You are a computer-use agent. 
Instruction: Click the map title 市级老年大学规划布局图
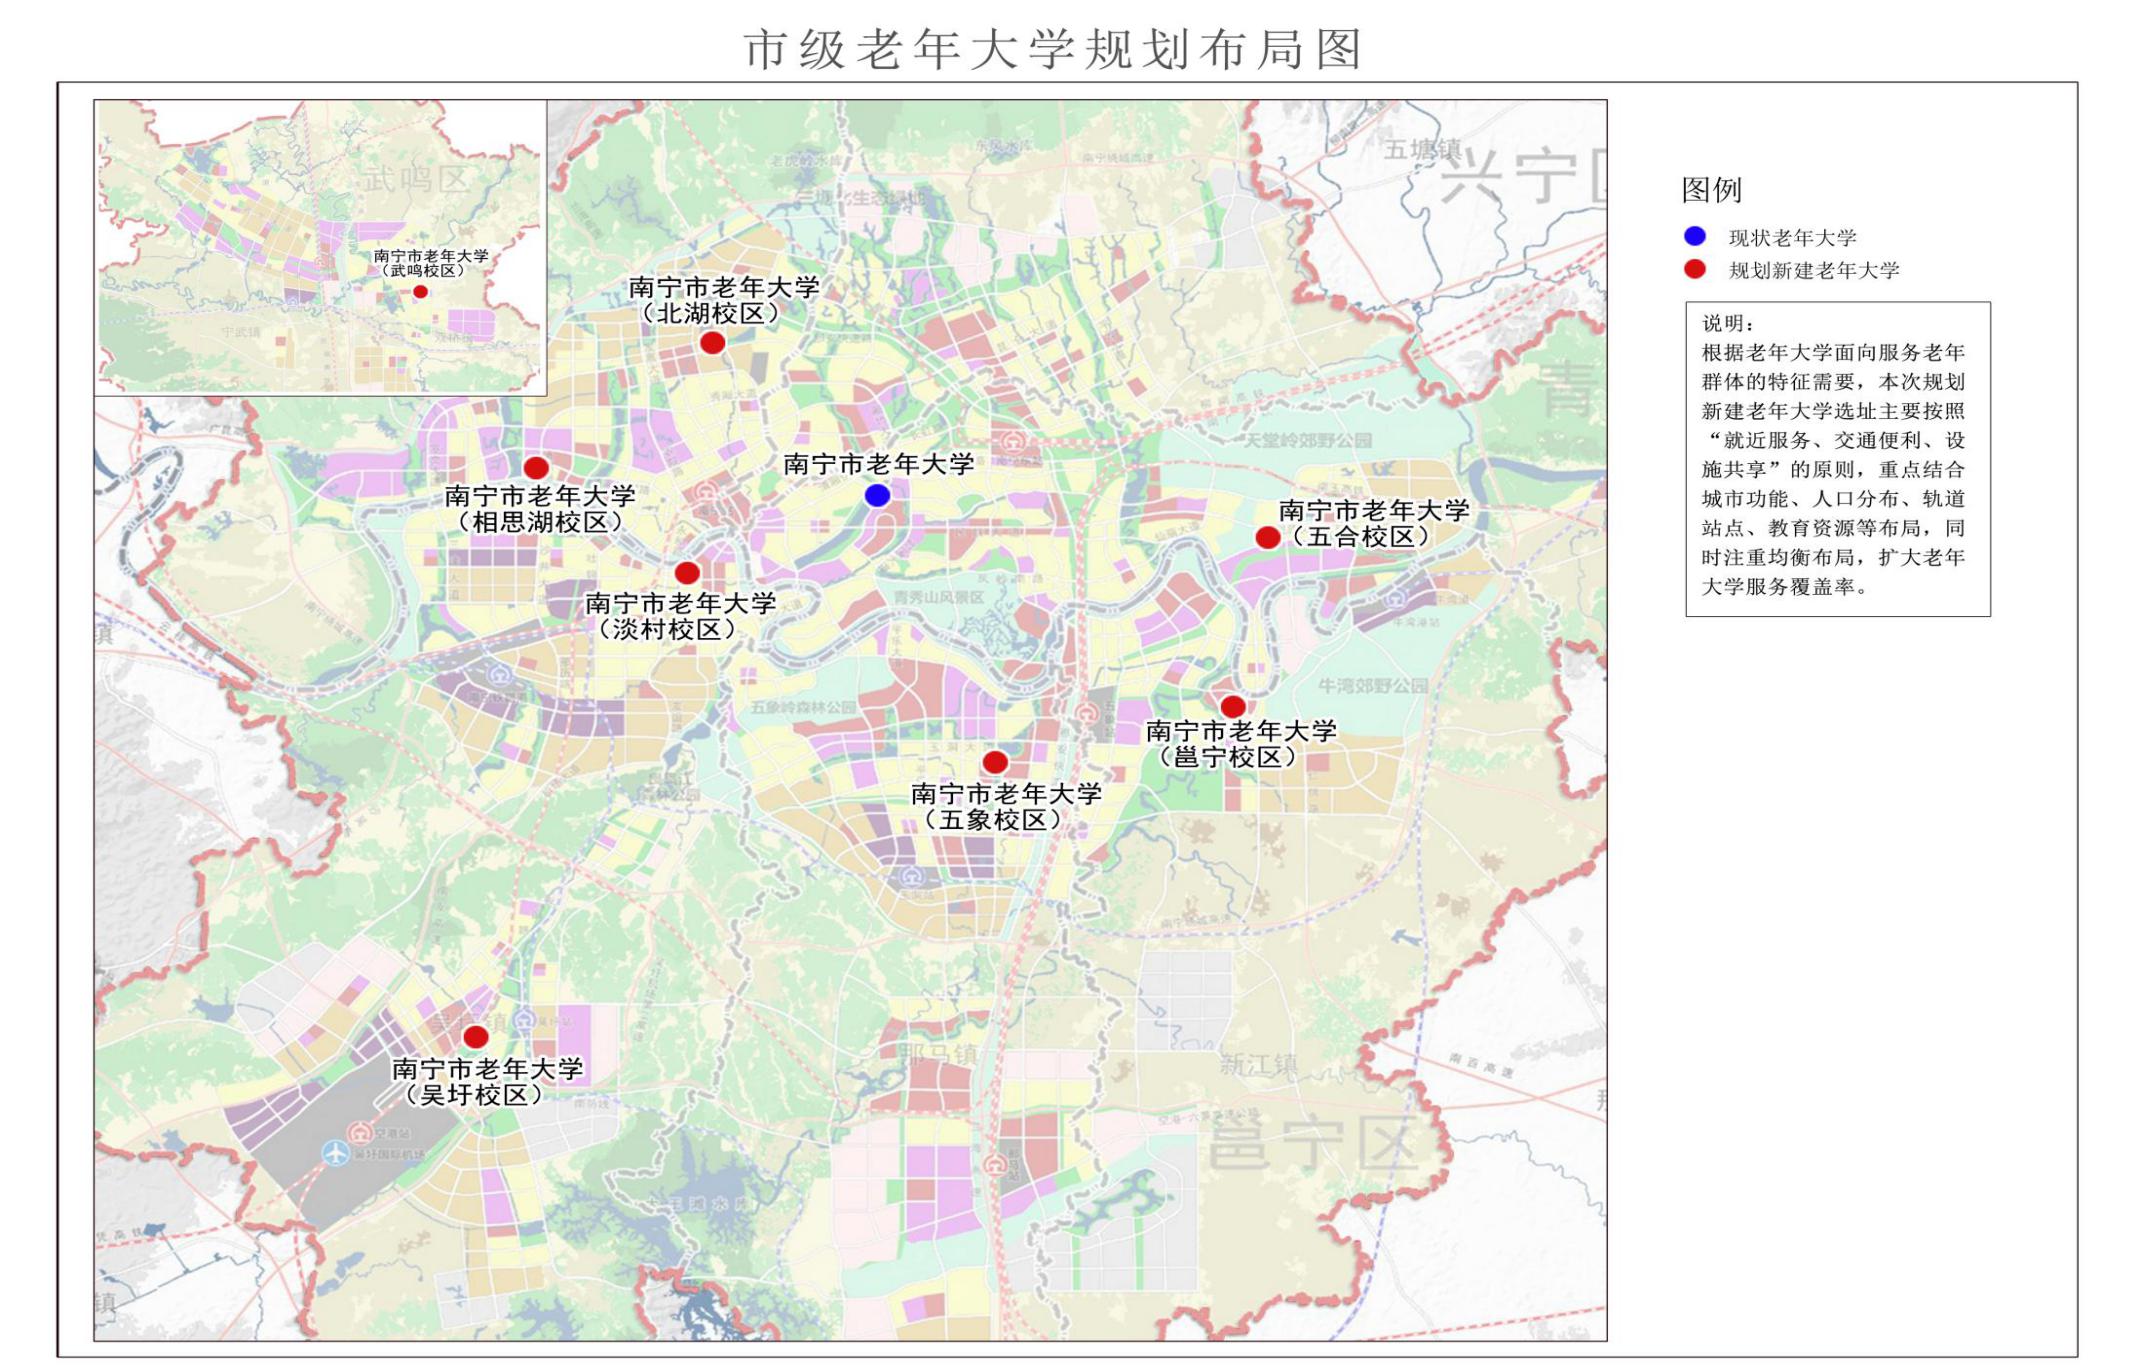click(1053, 48)
